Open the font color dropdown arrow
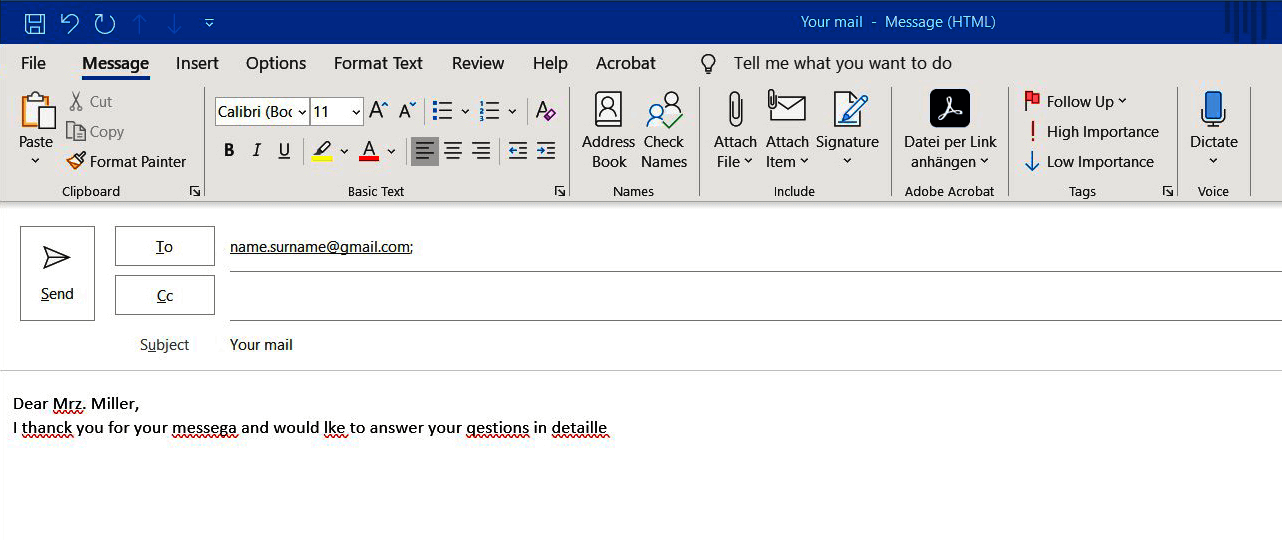The width and height of the screenshot is (1282, 540). click(391, 151)
